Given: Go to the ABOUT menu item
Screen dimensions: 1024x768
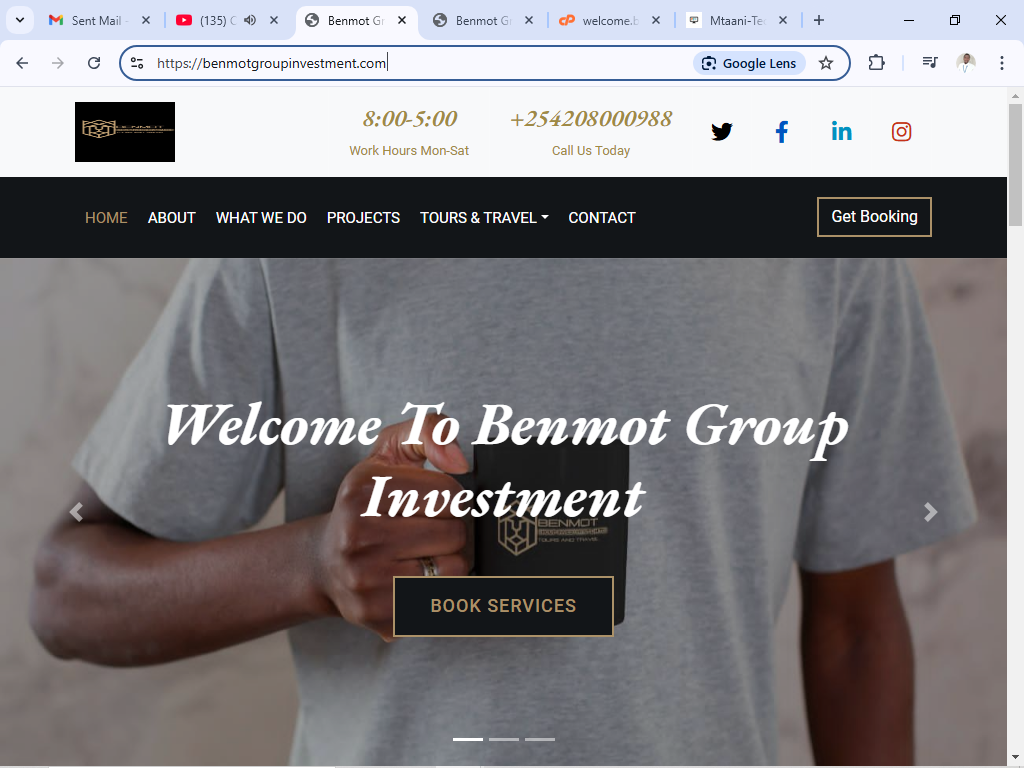Looking at the screenshot, I should (172, 217).
